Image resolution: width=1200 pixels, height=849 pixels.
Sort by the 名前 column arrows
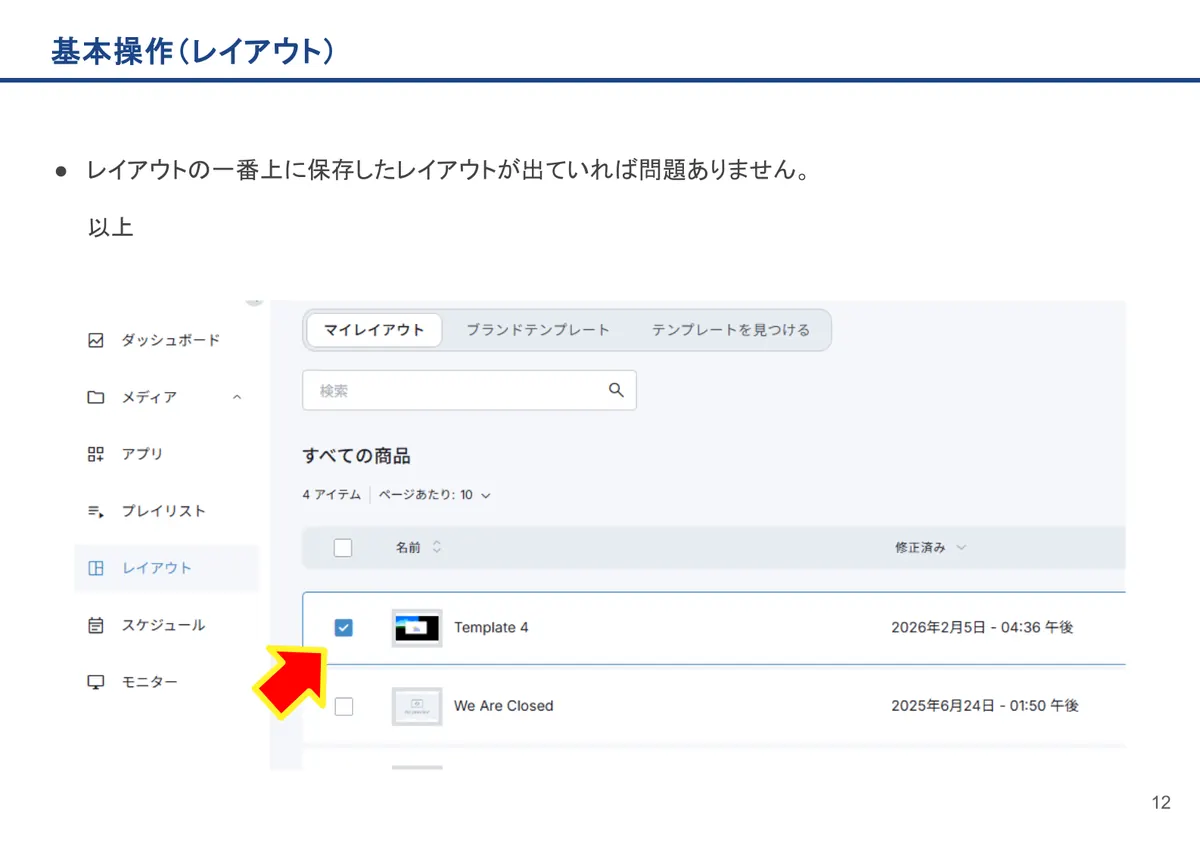pyautogui.click(x=437, y=547)
